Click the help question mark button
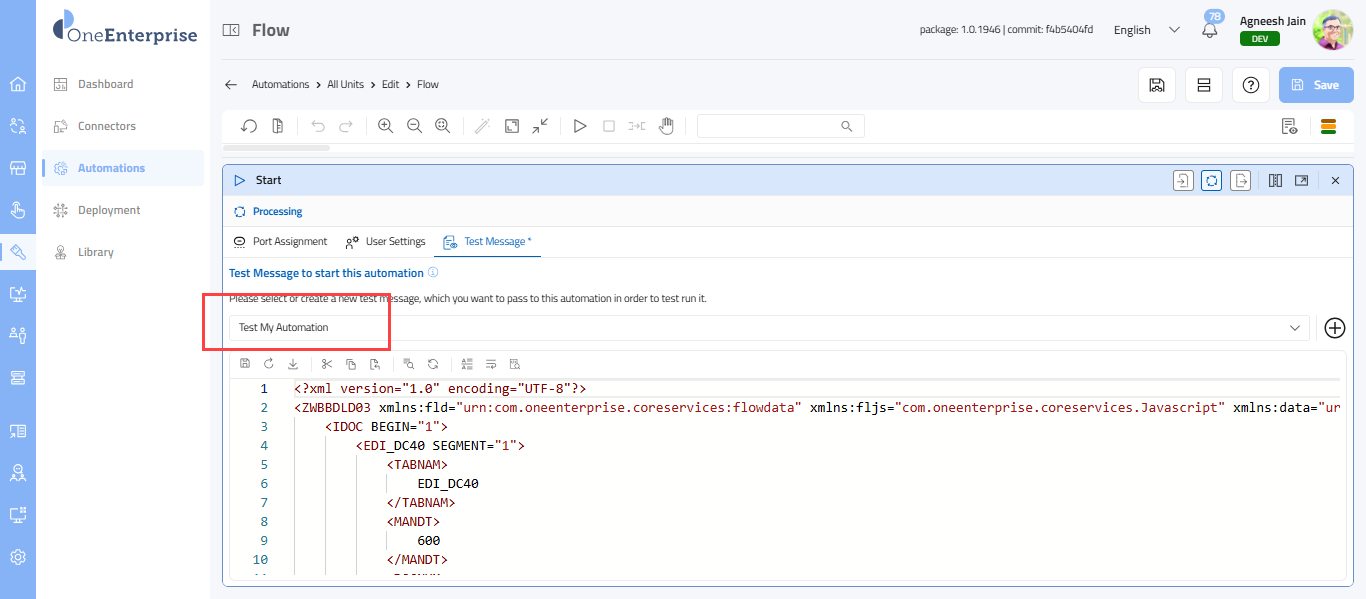The image size is (1366, 599). 1250,85
